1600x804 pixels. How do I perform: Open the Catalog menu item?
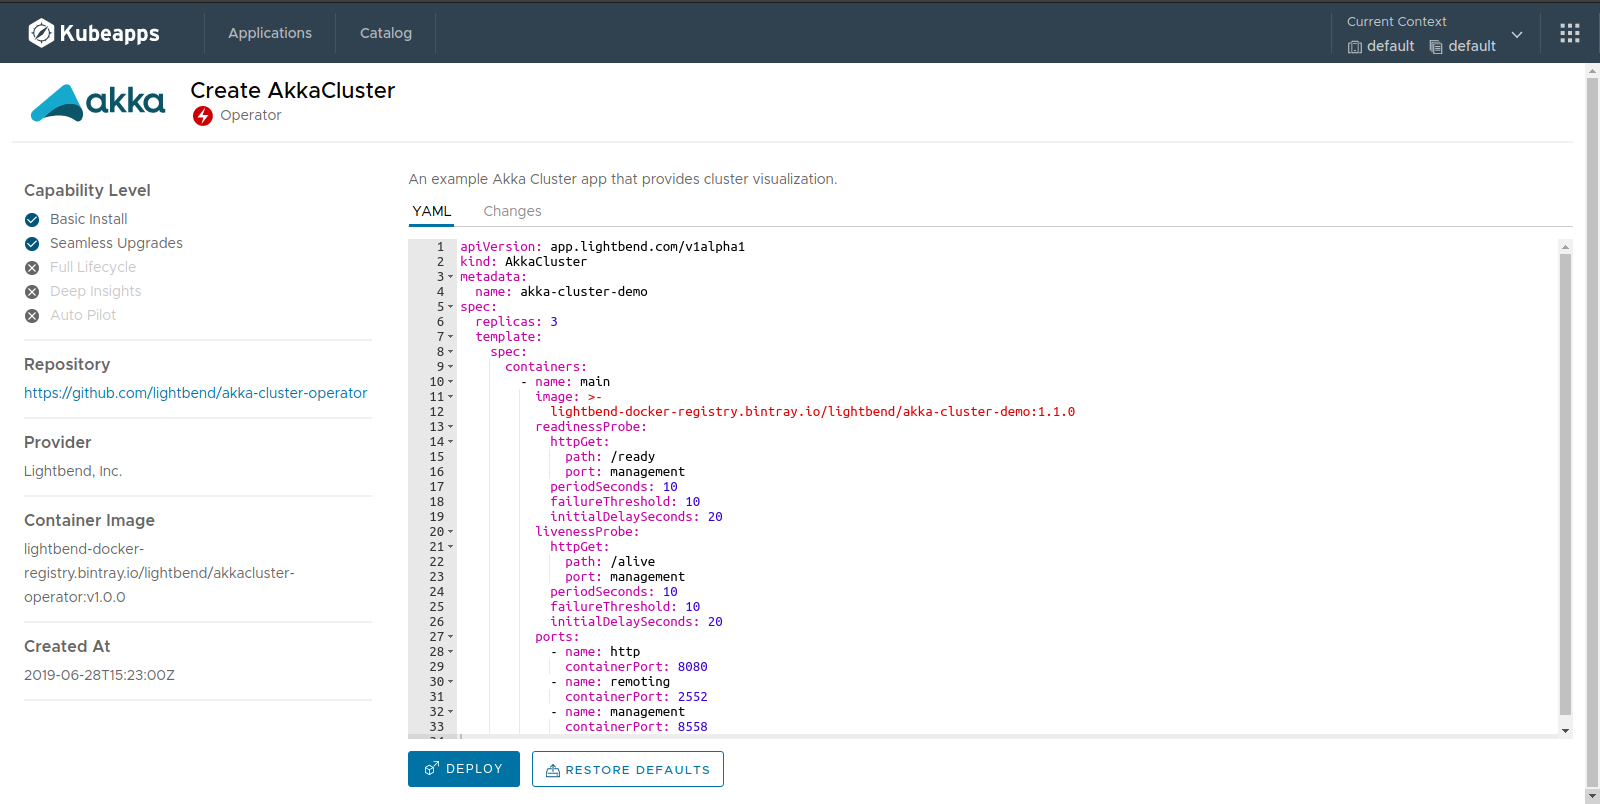[386, 33]
